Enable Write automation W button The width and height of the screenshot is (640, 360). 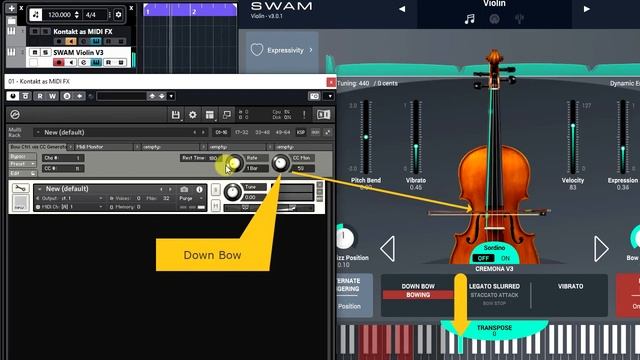pyautogui.click(x=53, y=96)
